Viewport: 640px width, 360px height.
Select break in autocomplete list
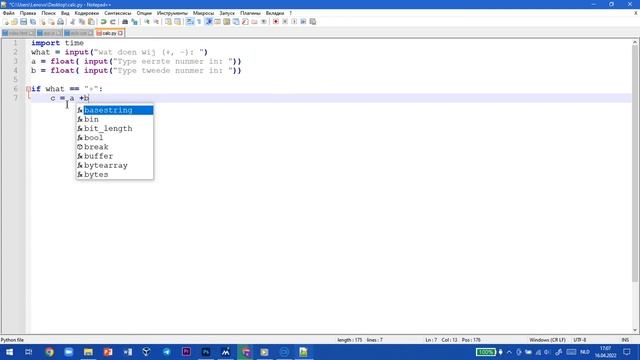click(115, 147)
